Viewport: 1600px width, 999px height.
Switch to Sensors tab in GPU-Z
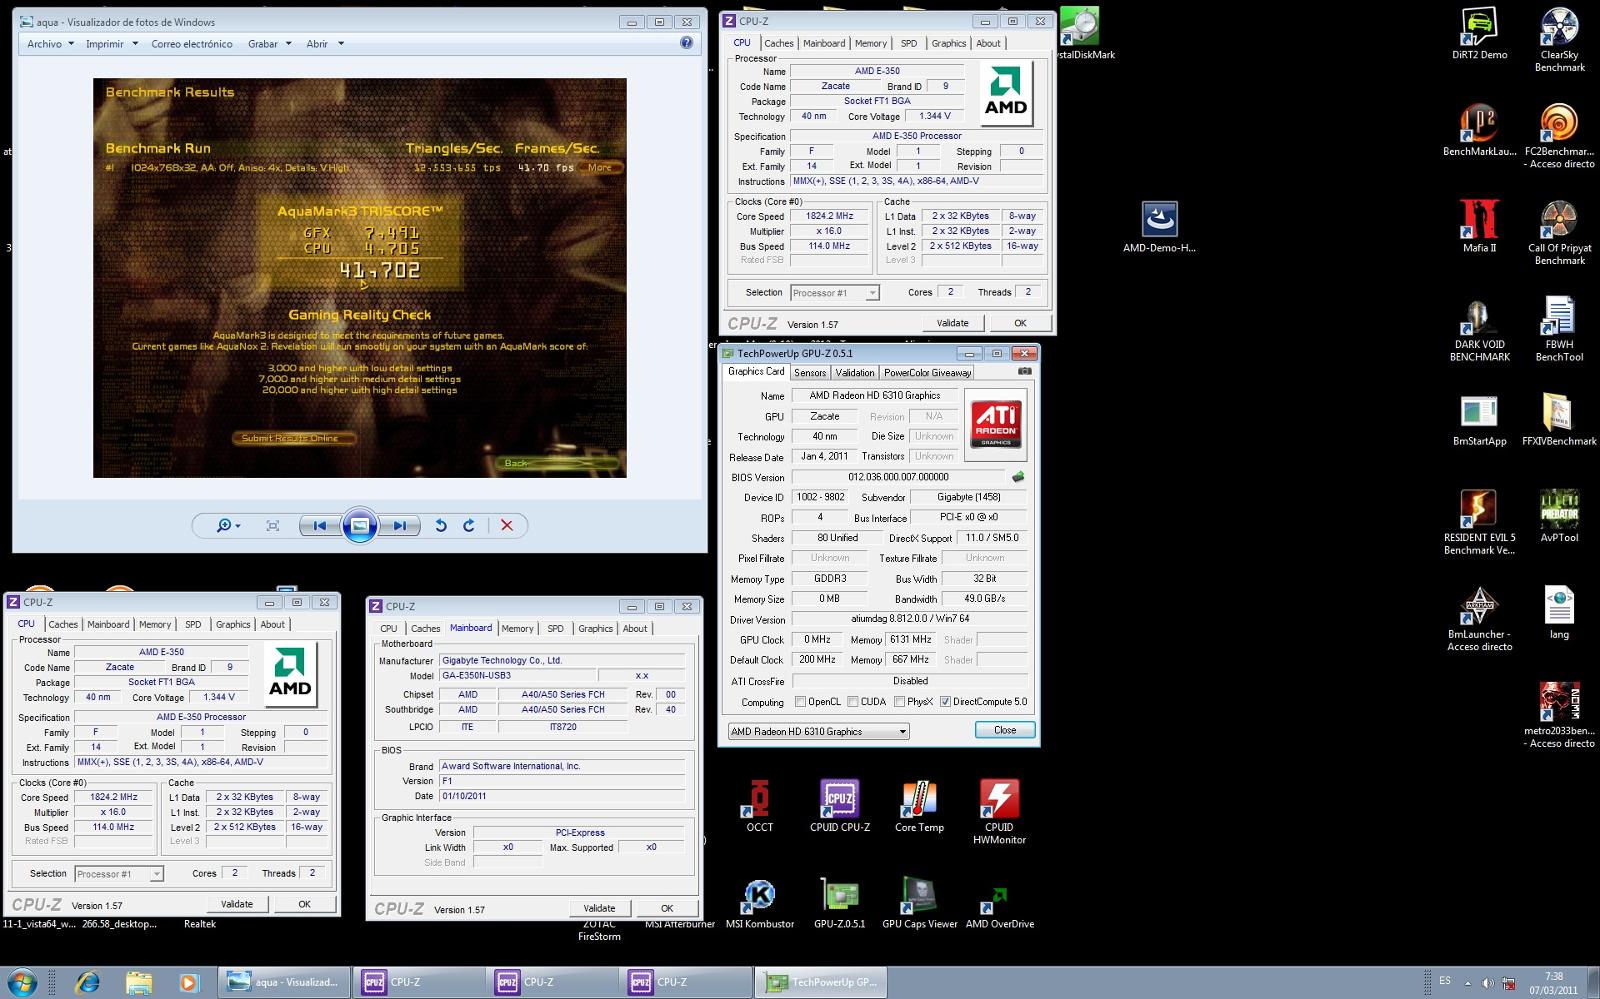[810, 372]
